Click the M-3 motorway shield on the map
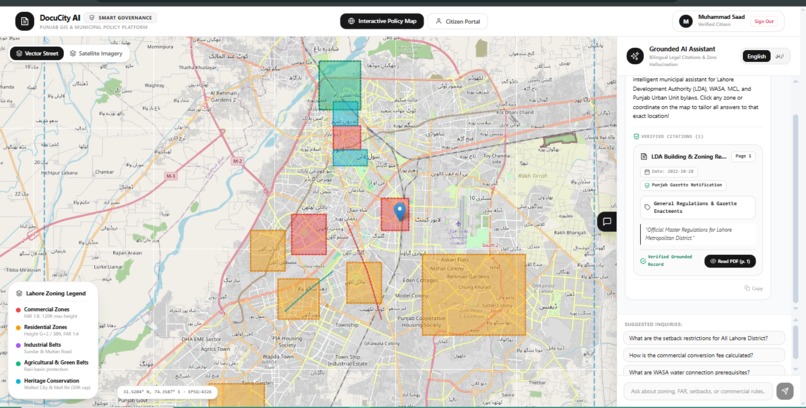This screenshot has width=806, height=408. coord(171,176)
